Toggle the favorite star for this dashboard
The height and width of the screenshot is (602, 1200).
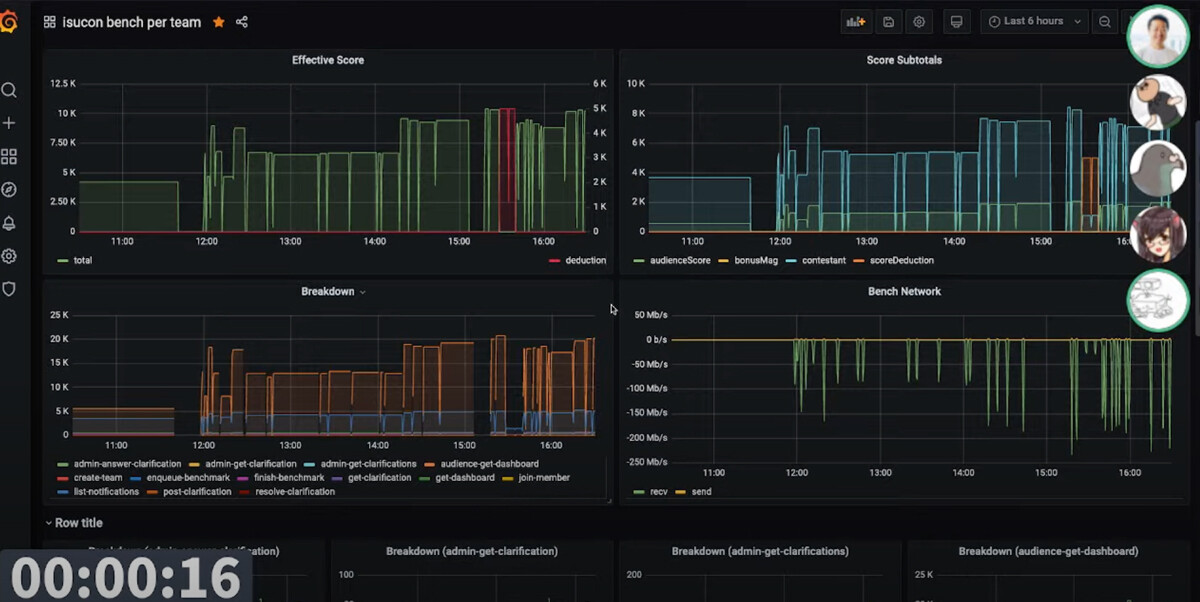coord(219,22)
